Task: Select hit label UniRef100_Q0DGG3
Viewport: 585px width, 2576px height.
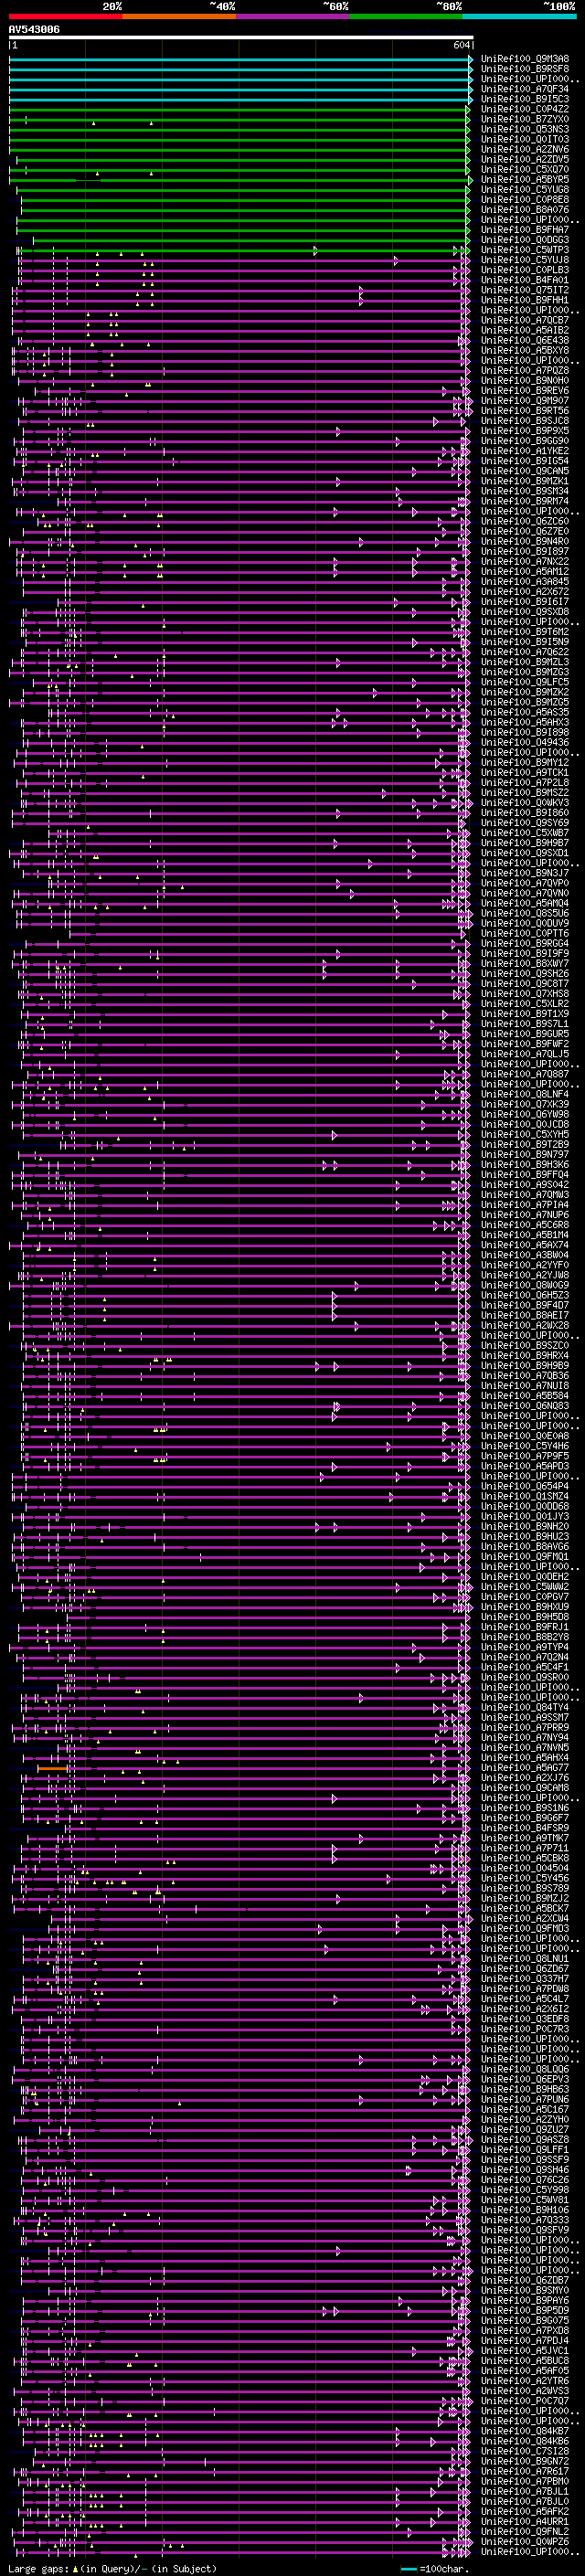Action: pos(525,240)
